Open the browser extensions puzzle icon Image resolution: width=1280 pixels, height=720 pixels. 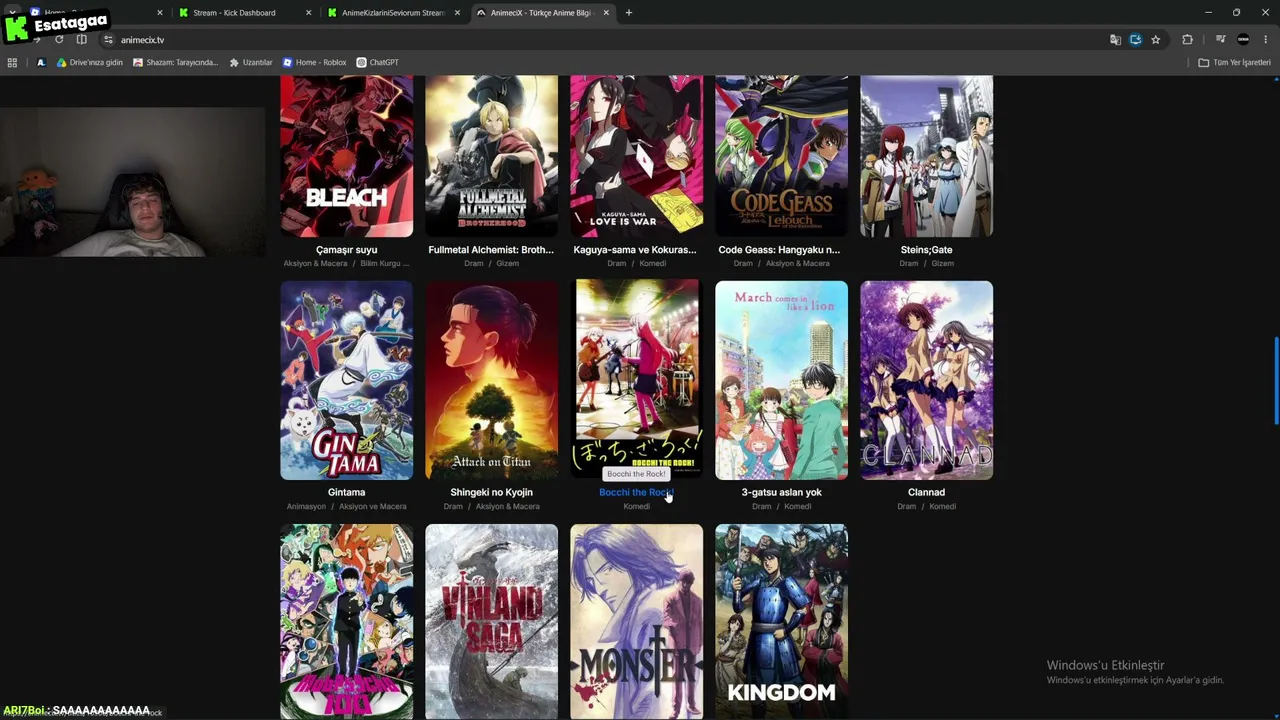[x=1187, y=40]
